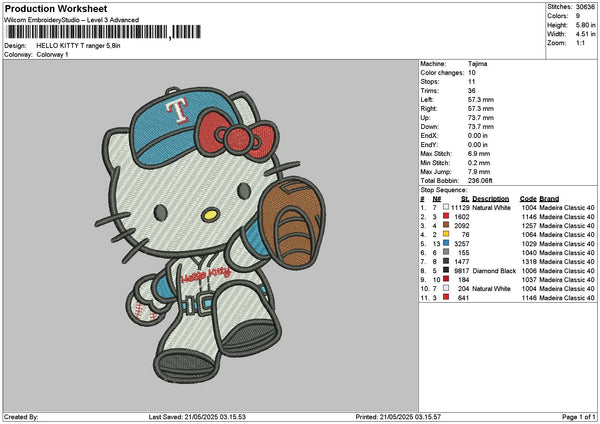Select the dark red swatch with 184 stitches
The width and height of the screenshot is (600, 424).
[x=446, y=279]
